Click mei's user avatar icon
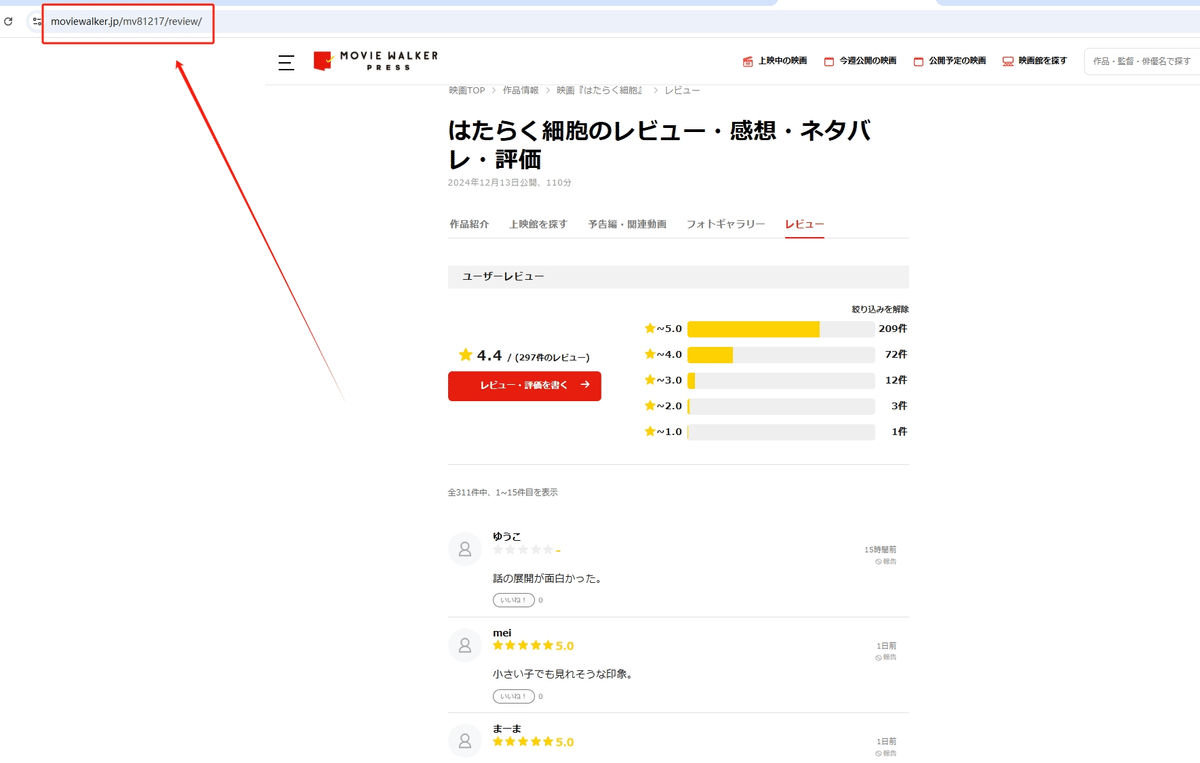Screen dimensions: 1200x763 coord(465,645)
